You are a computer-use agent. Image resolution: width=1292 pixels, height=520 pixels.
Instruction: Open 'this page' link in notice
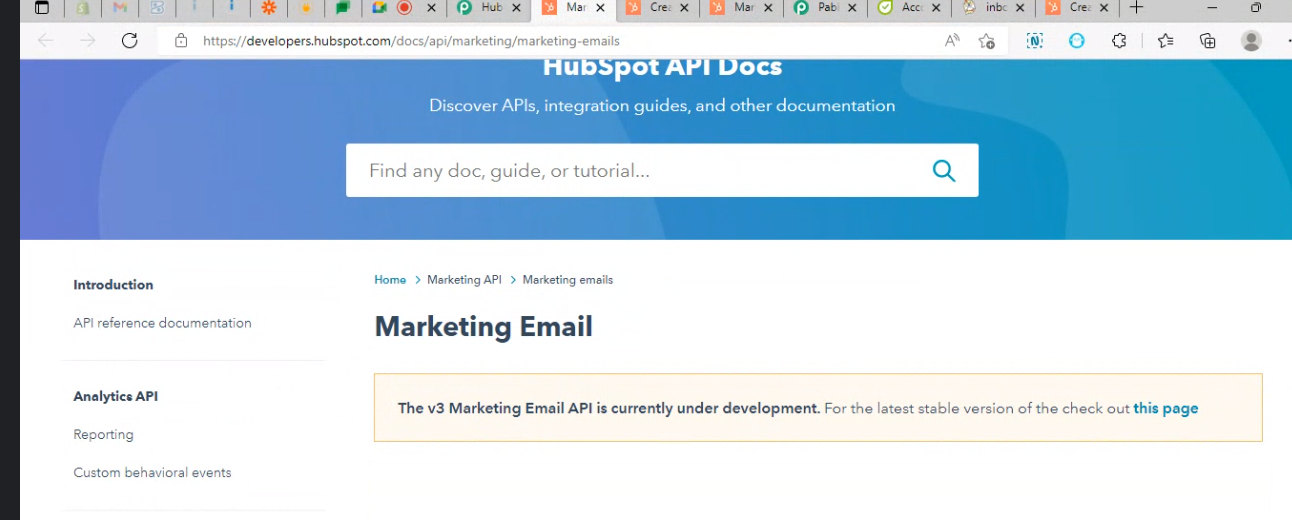tap(1165, 408)
